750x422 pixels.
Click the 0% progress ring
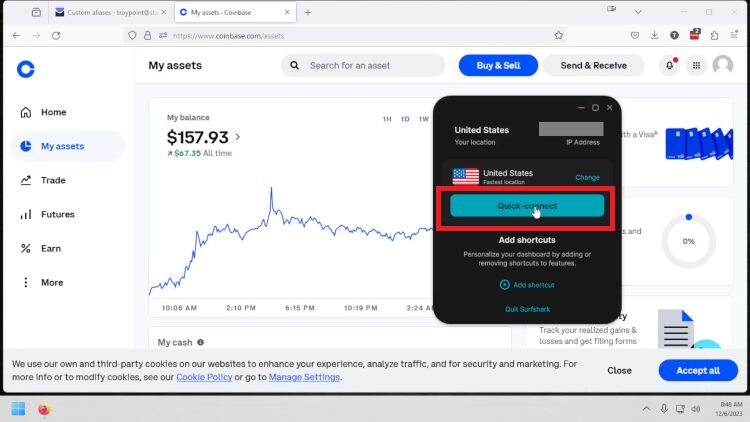pos(688,241)
